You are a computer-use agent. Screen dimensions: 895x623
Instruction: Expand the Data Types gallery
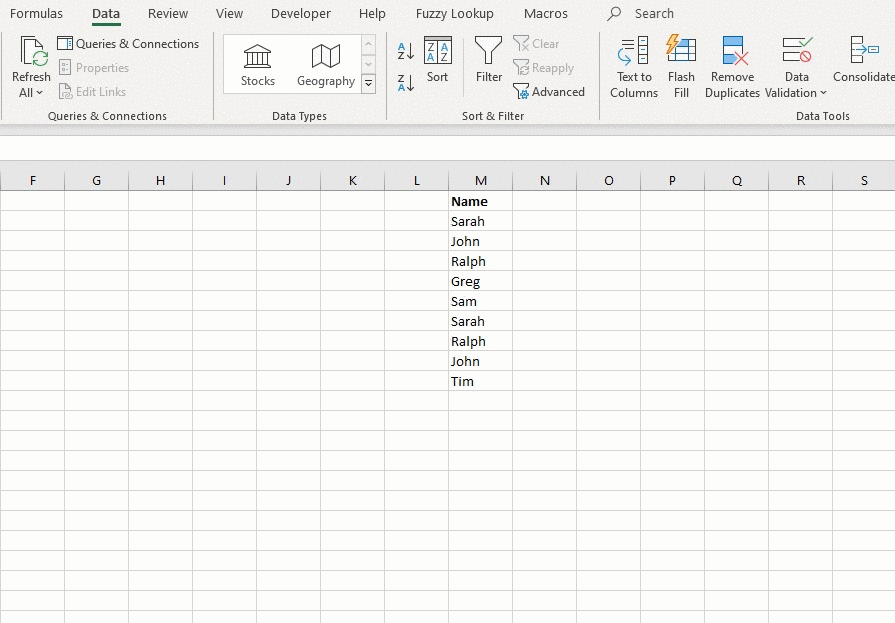coord(369,84)
